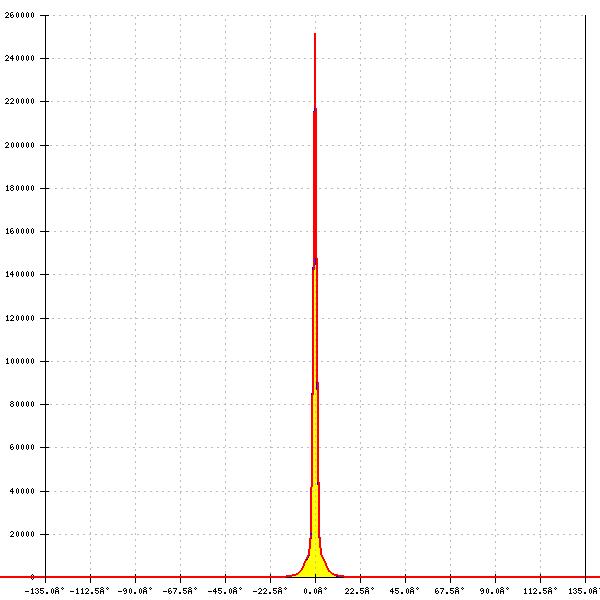Click the 22.5° x-axis label
The height and width of the screenshot is (600, 600).
coord(360,591)
